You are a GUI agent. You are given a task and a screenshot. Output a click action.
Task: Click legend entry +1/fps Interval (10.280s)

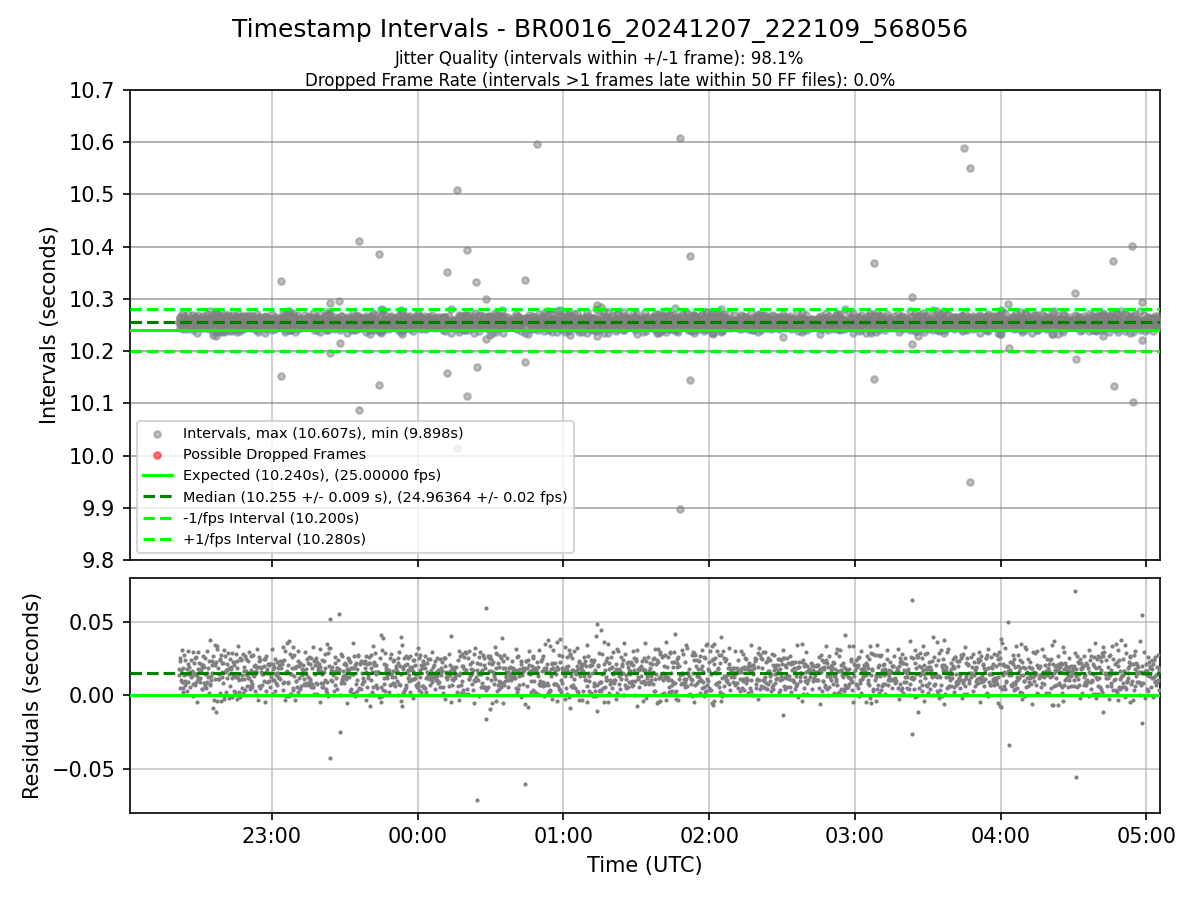[x=274, y=539]
